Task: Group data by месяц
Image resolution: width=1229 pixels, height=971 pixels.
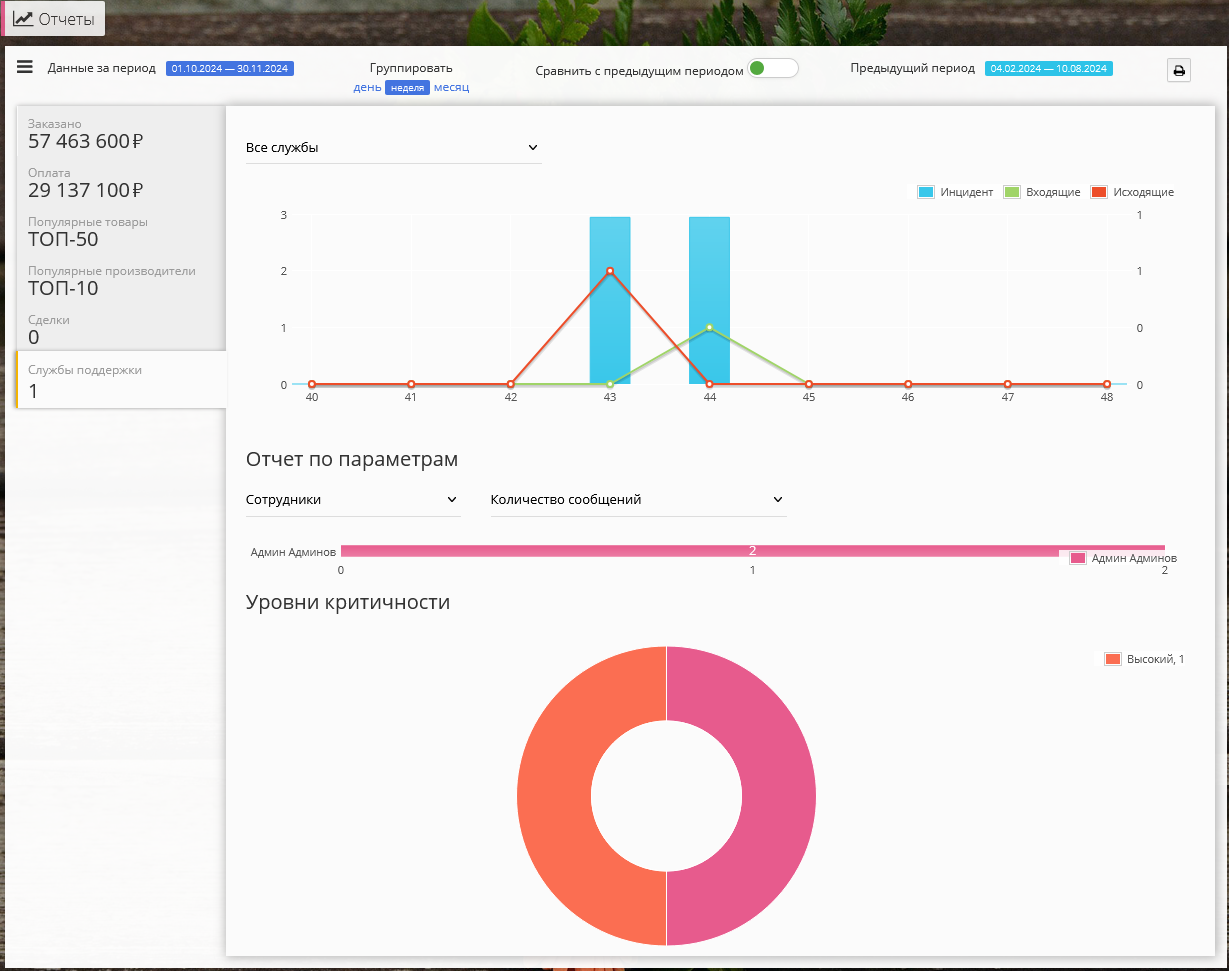Action: [x=451, y=87]
